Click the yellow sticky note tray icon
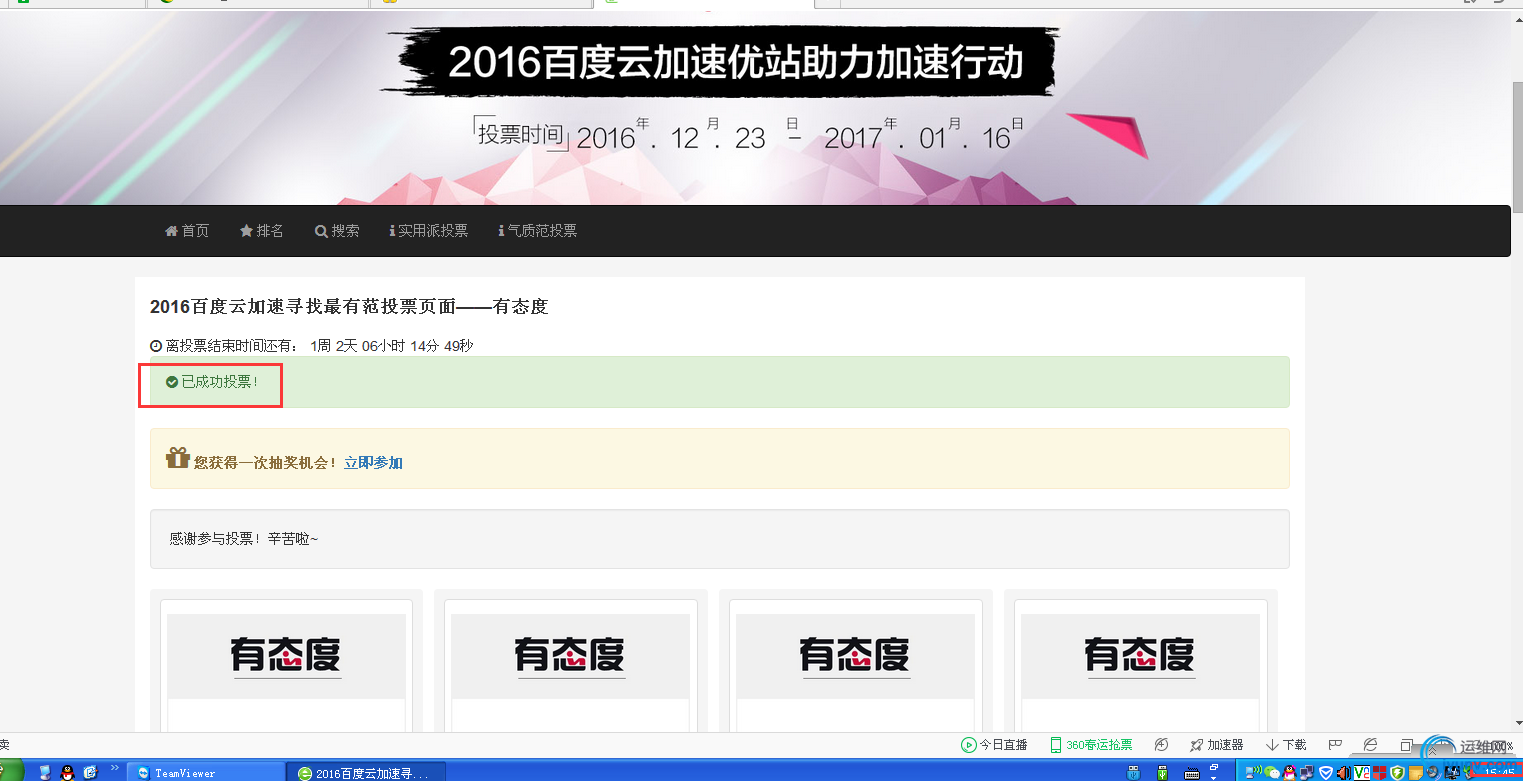 [1416, 773]
